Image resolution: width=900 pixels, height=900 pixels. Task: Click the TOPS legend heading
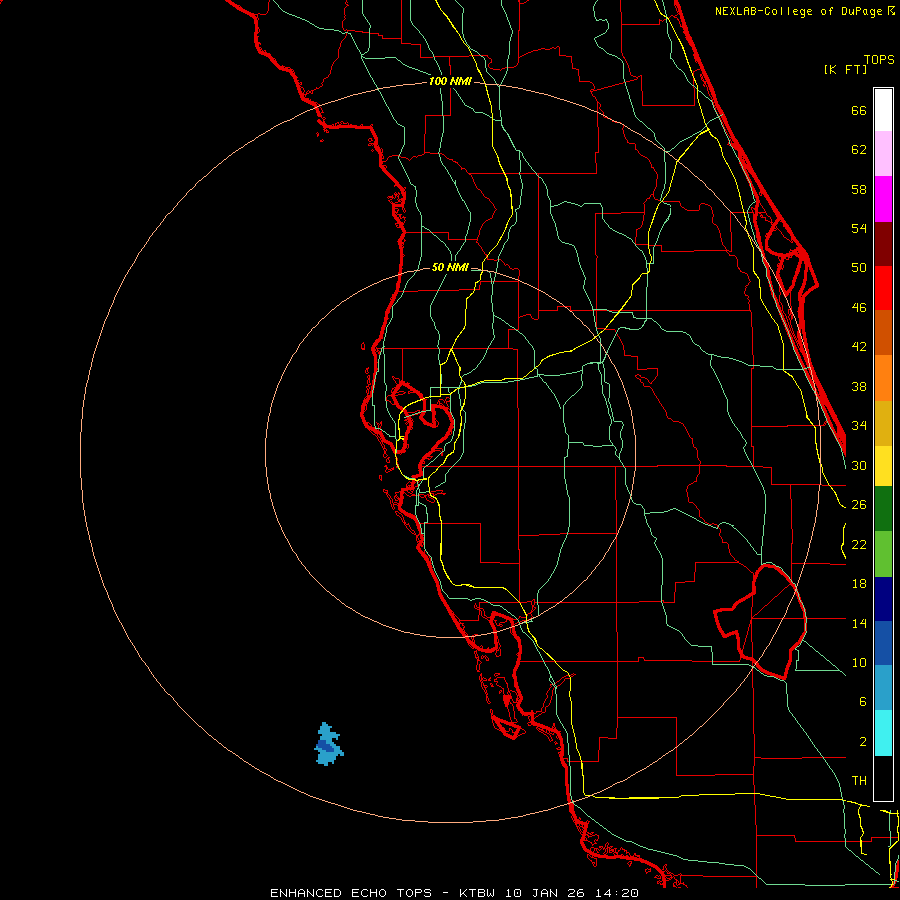tap(879, 60)
